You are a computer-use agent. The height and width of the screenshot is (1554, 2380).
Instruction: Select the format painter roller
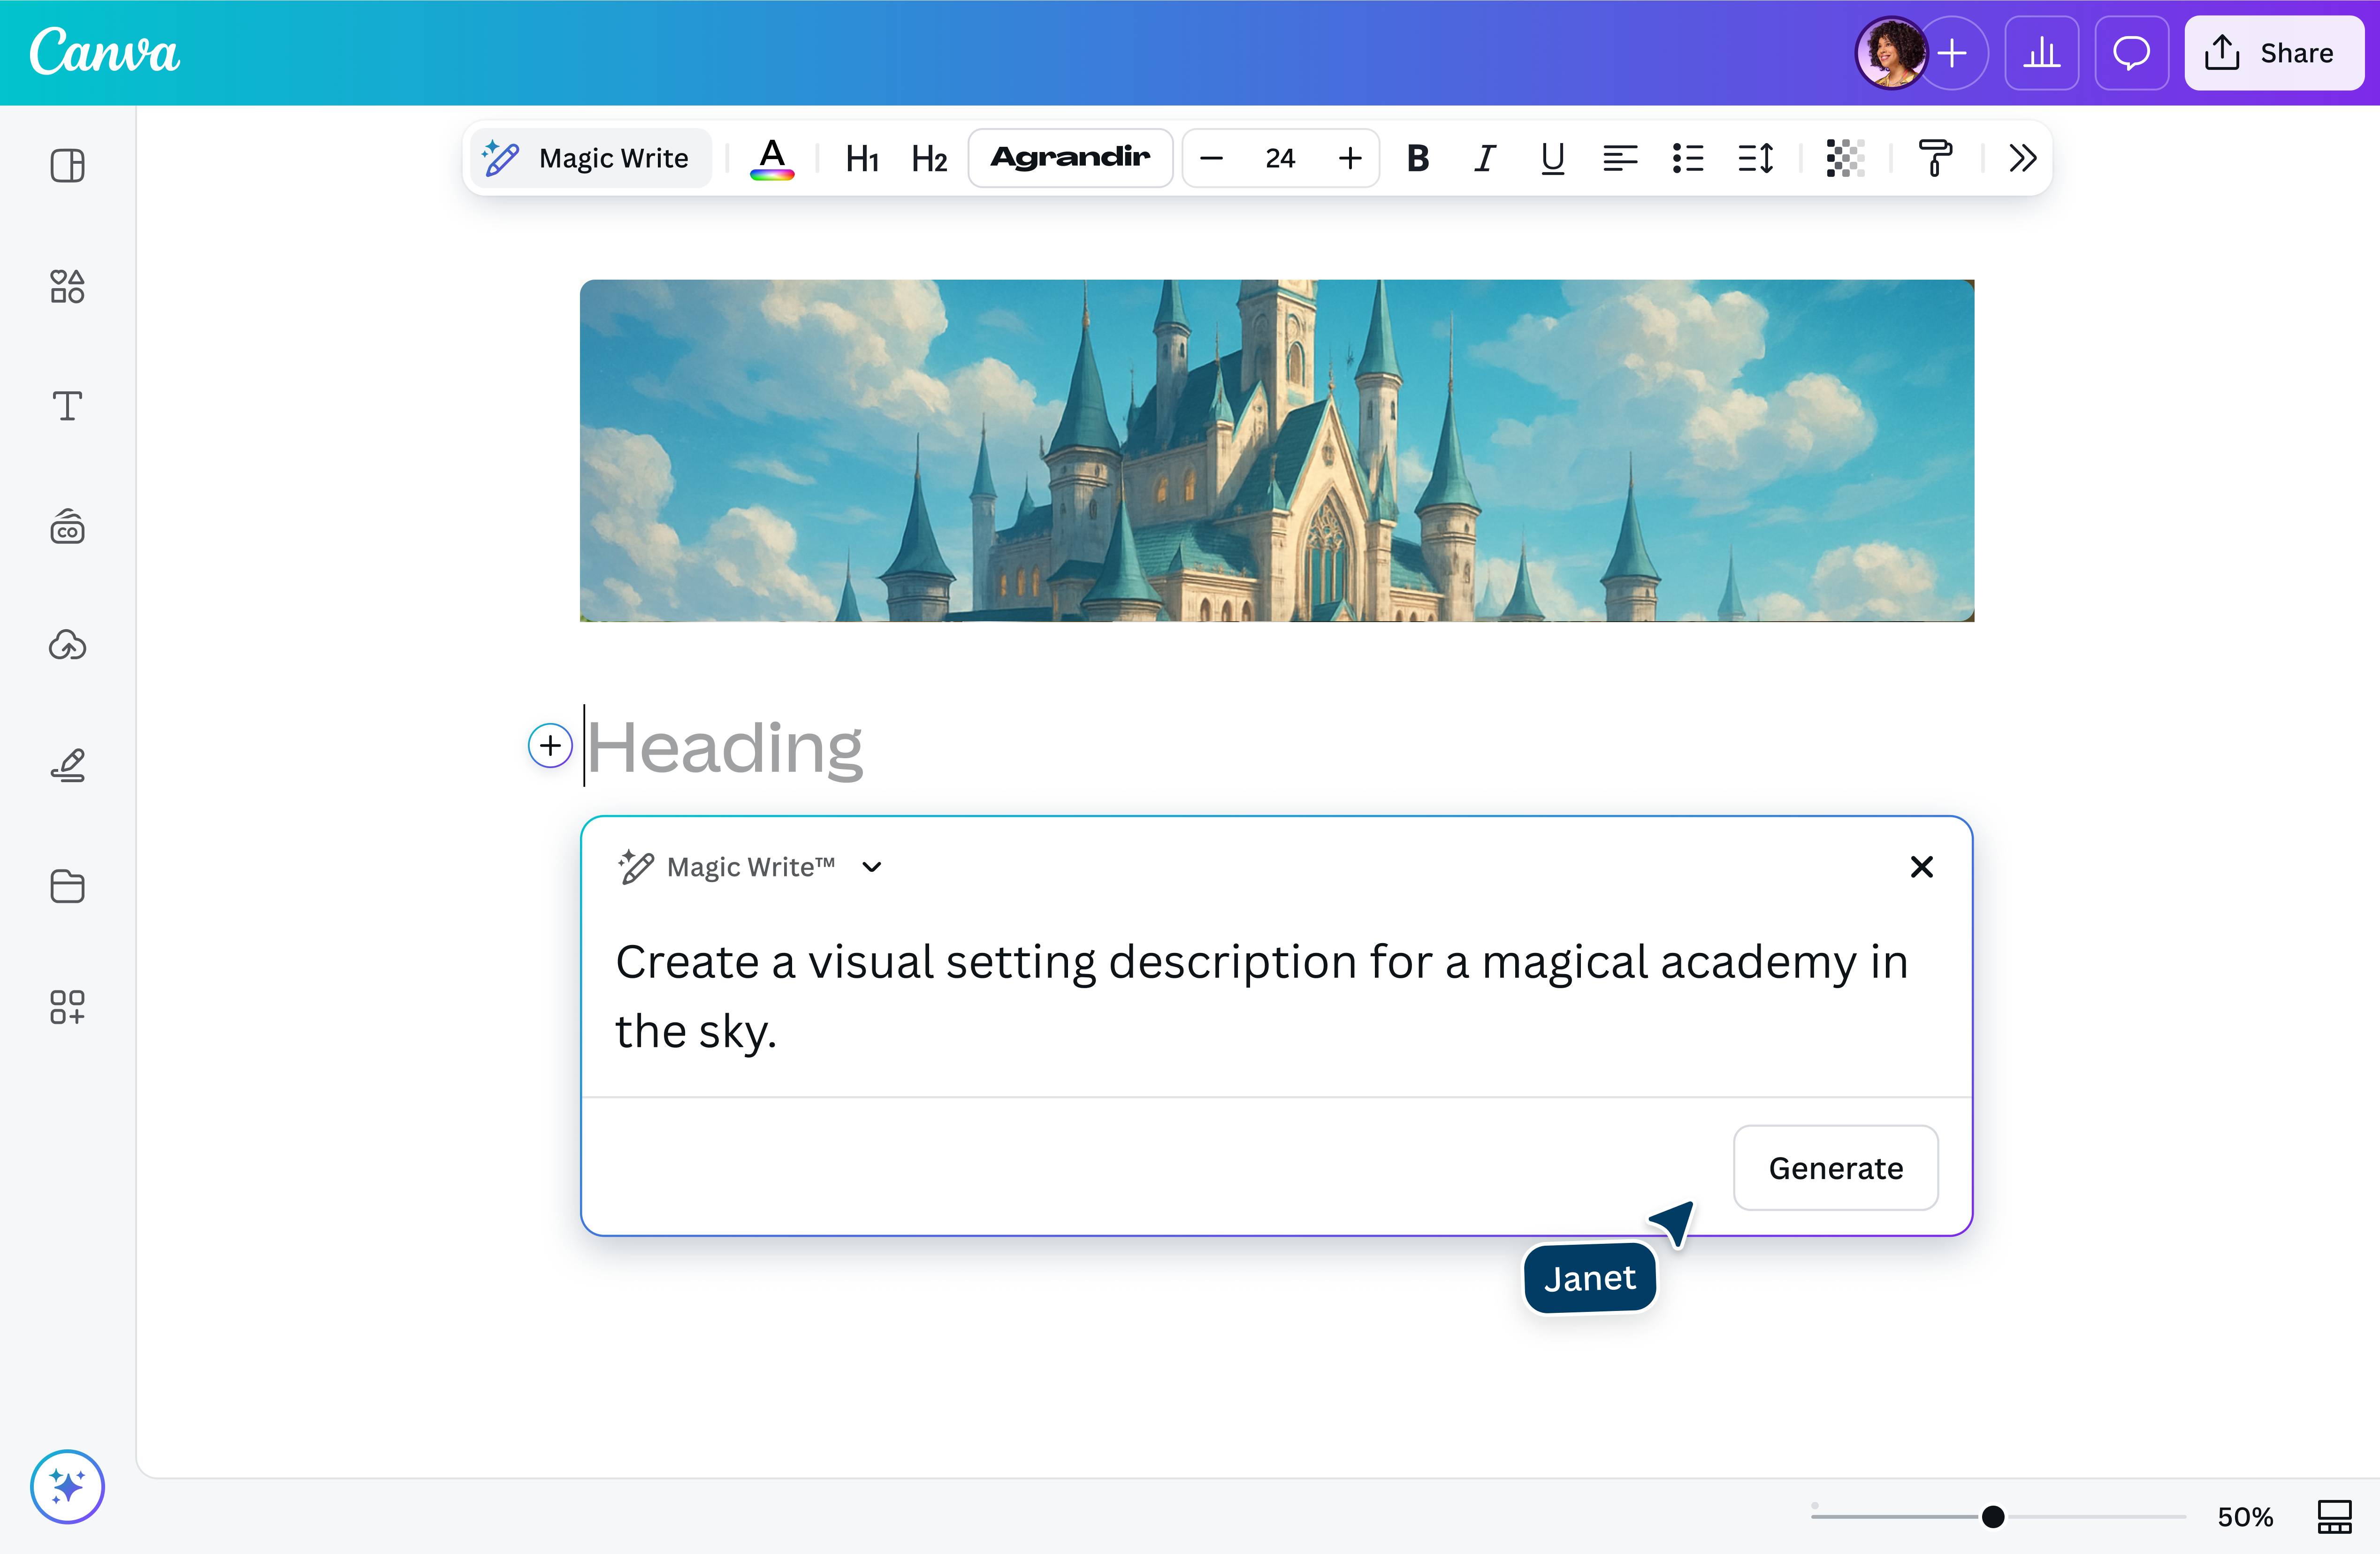point(1935,158)
